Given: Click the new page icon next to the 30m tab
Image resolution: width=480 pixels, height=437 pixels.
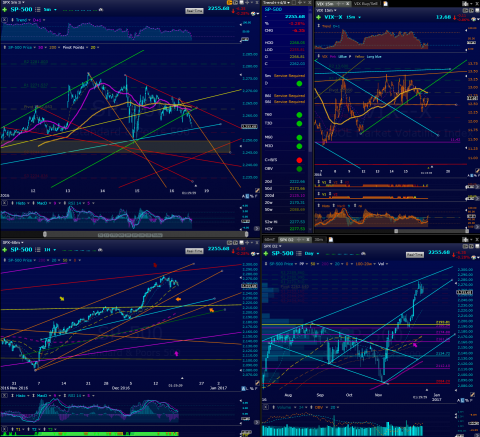Looking at the screenshot, I should 331,239.
